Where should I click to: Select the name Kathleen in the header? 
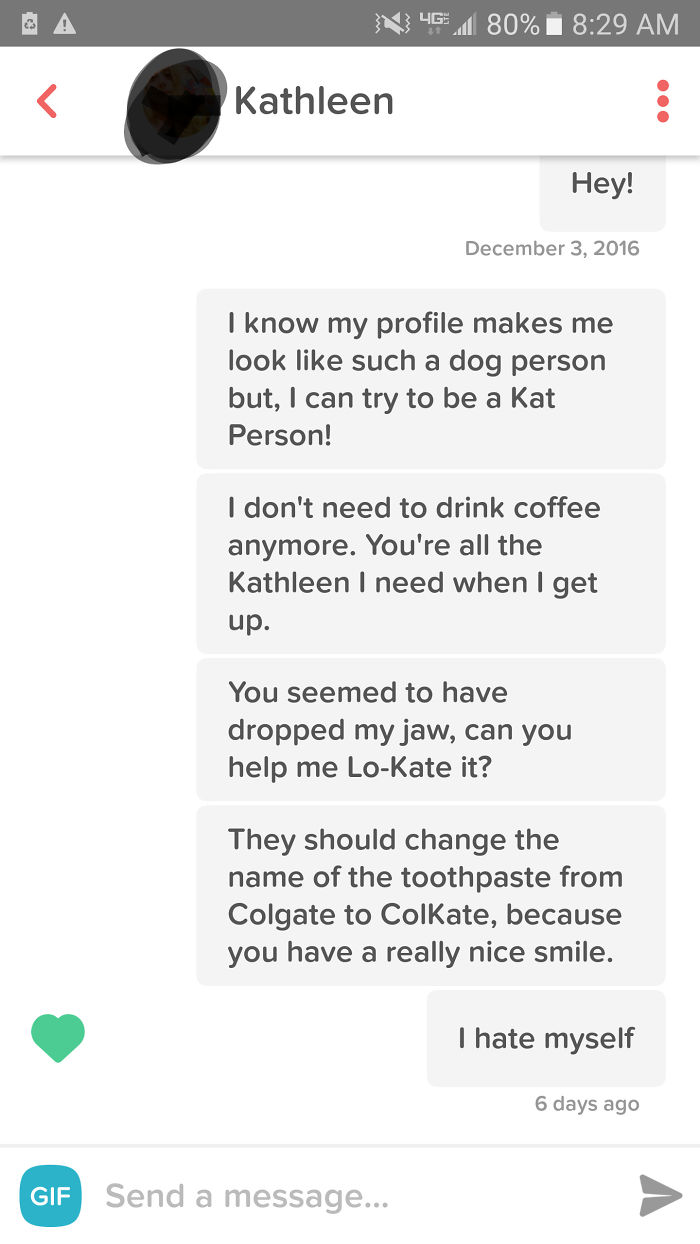pyautogui.click(x=312, y=100)
